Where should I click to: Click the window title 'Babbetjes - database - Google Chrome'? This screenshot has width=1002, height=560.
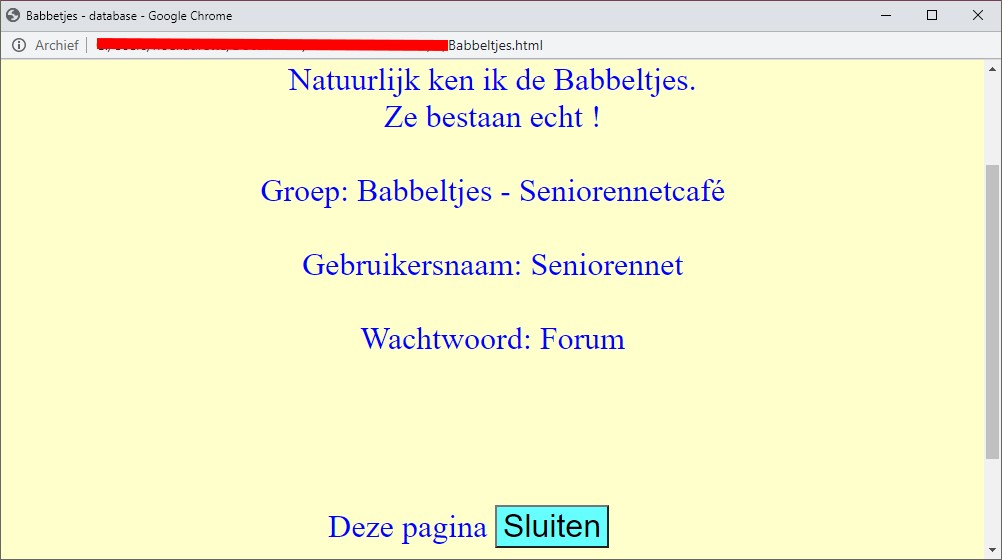[129, 16]
